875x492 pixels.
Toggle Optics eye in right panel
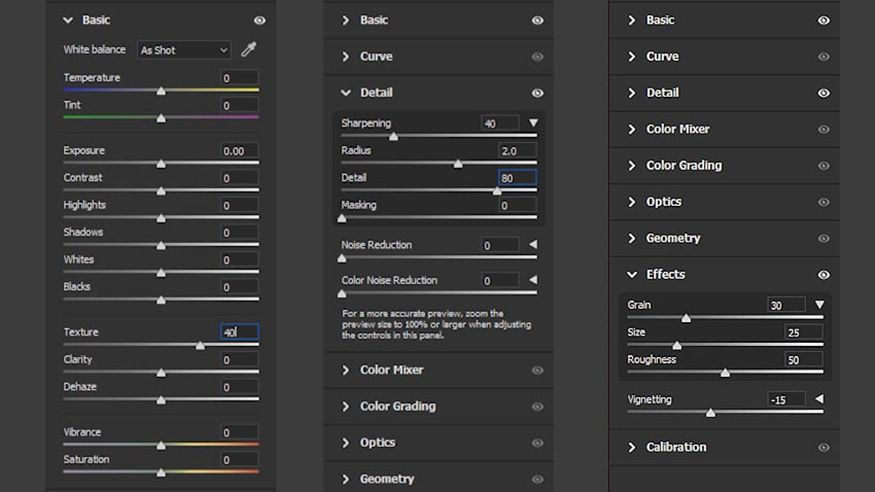(x=824, y=202)
